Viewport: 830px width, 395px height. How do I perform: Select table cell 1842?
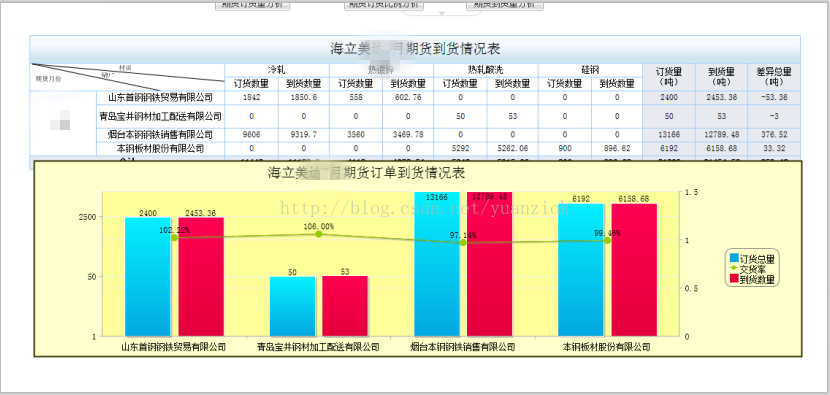click(x=251, y=97)
